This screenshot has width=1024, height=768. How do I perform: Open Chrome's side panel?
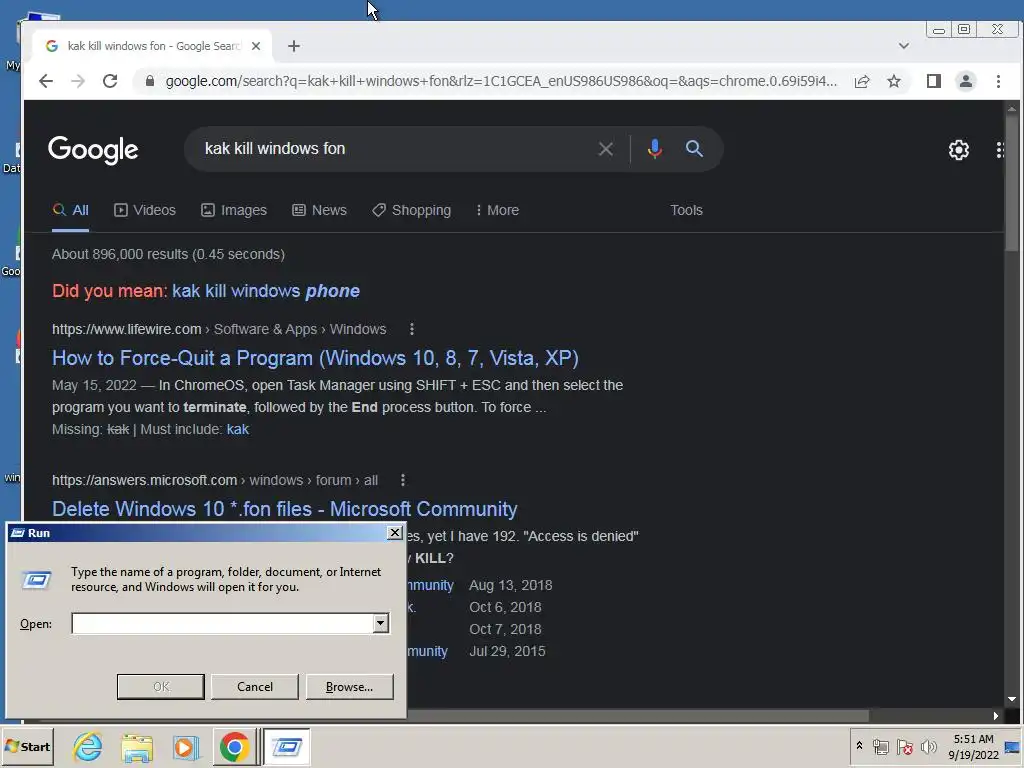pos(934,81)
